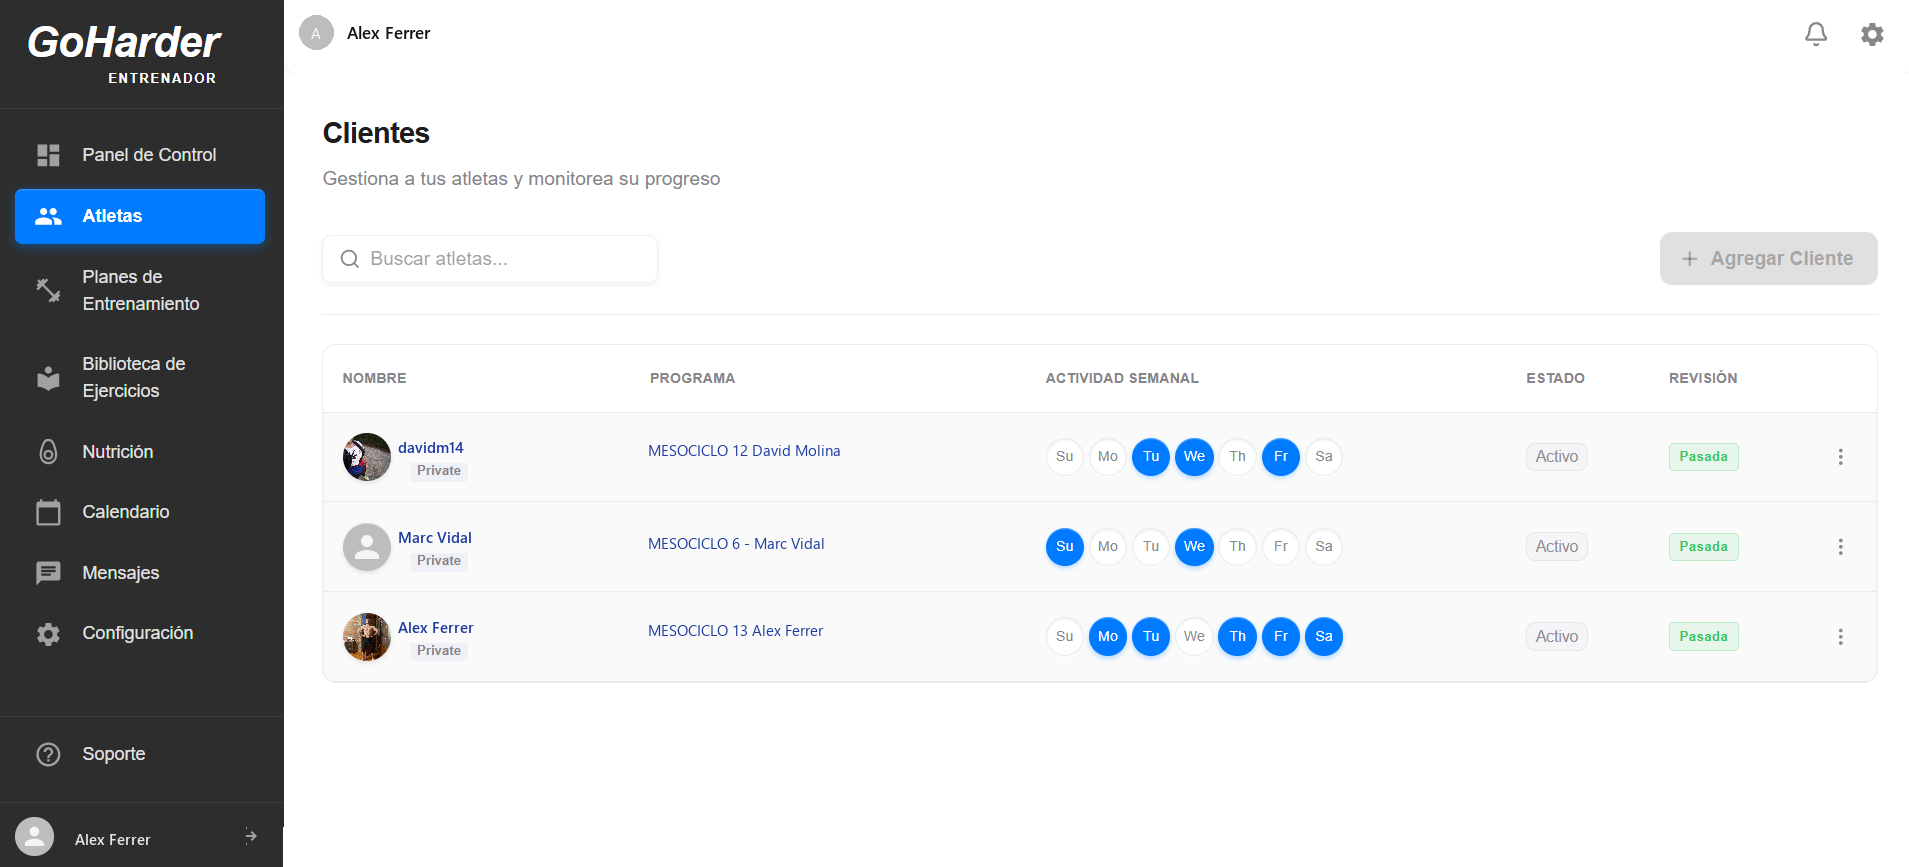The height and width of the screenshot is (867, 1909).
Task: Select Atletas in the sidebar
Action: pos(140,216)
